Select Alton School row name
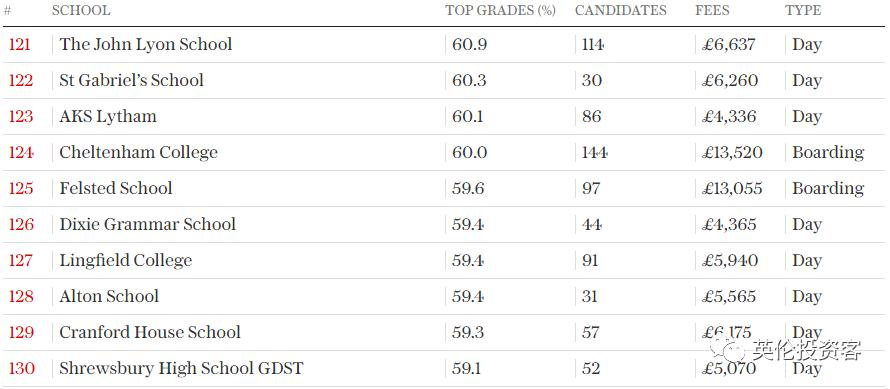Viewport: 890px width, 389px height. pyautogui.click(x=109, y=296)
